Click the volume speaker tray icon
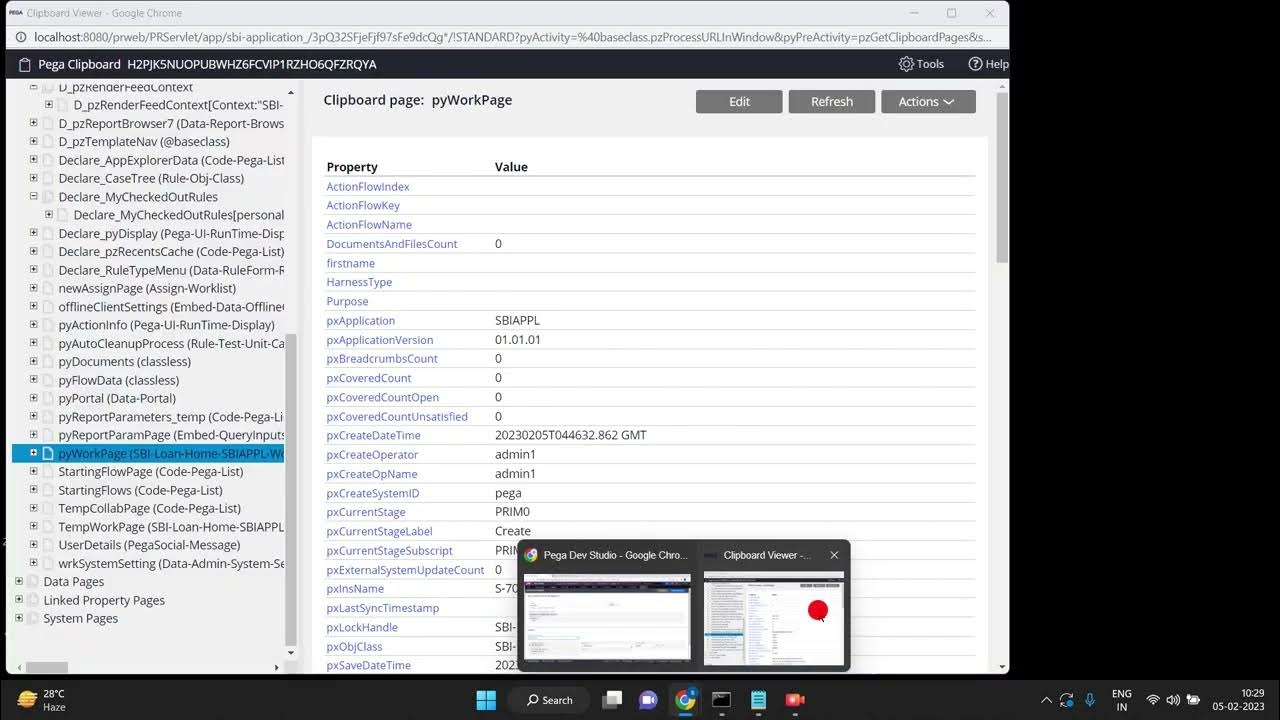 (x=1173, y=700)
